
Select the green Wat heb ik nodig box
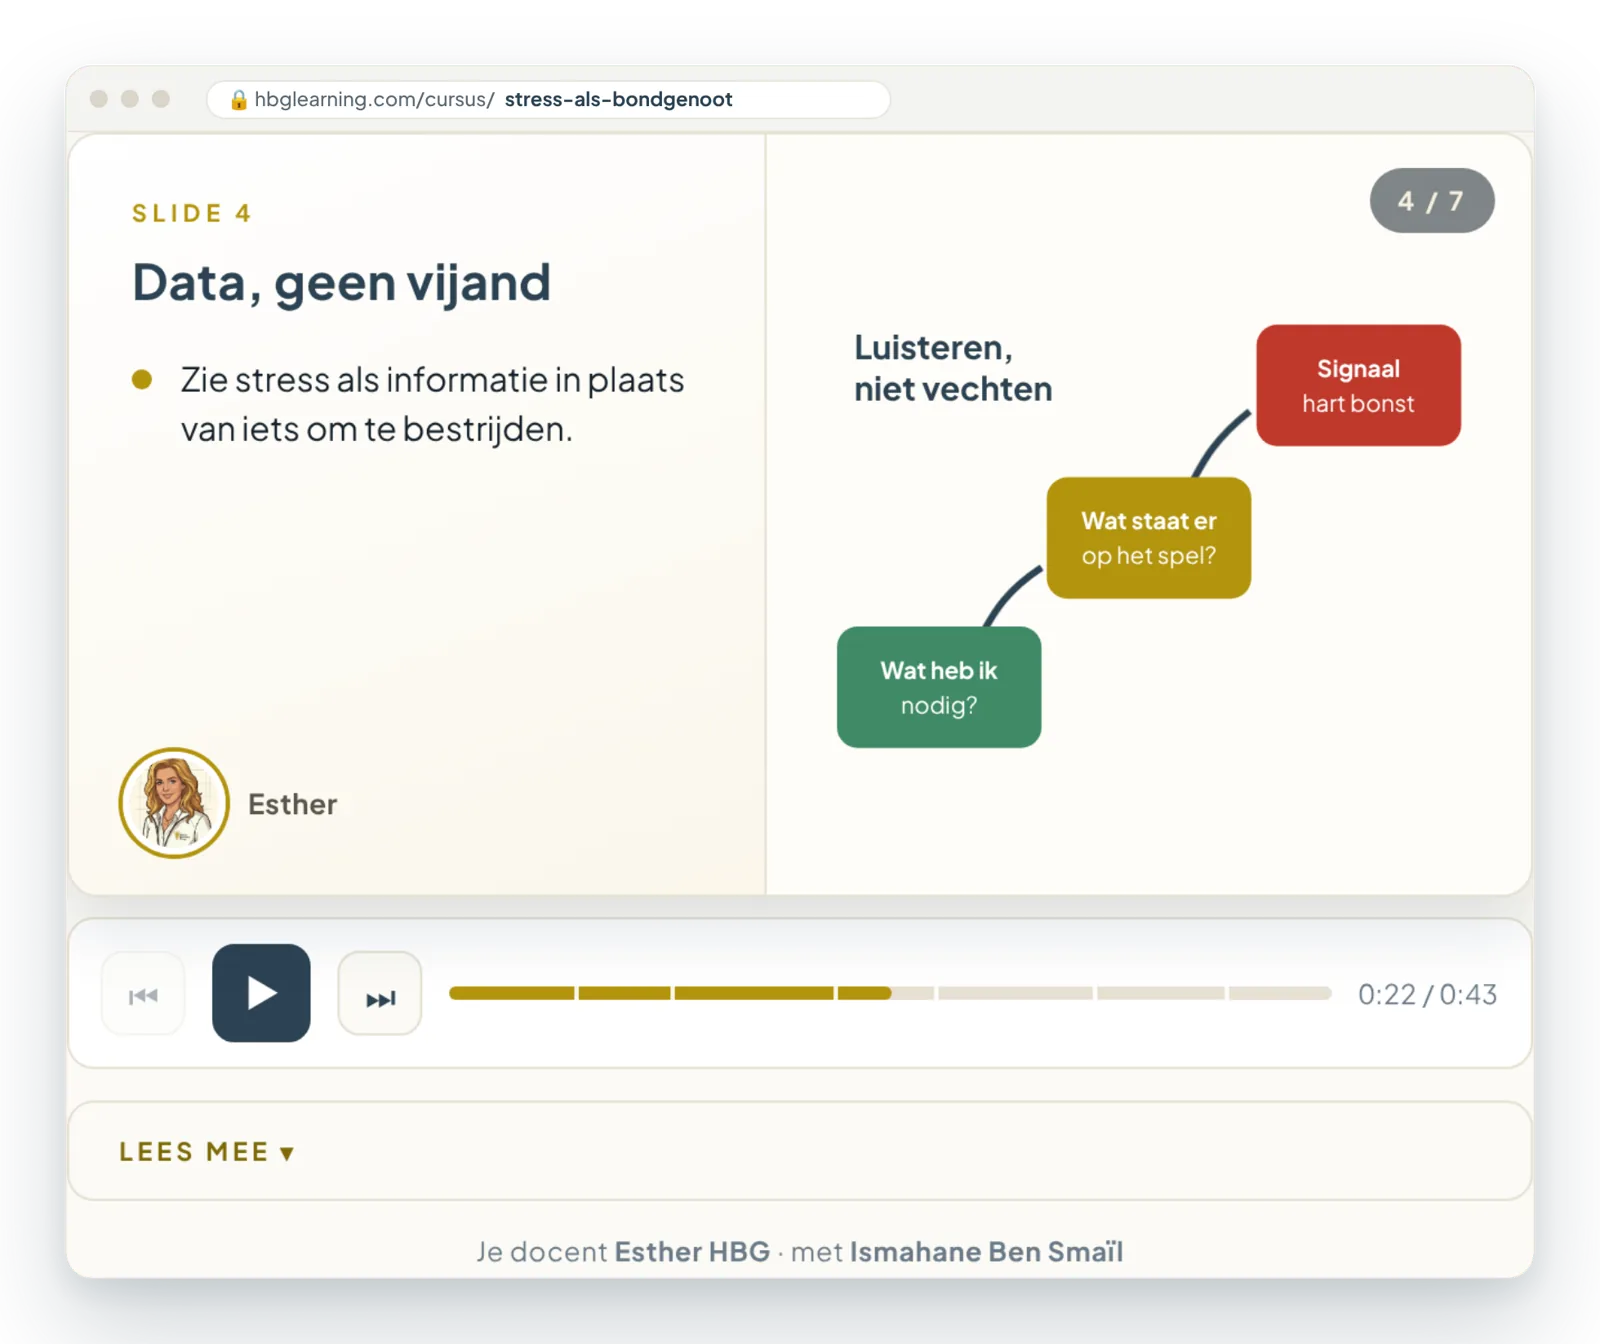[939, 687]
